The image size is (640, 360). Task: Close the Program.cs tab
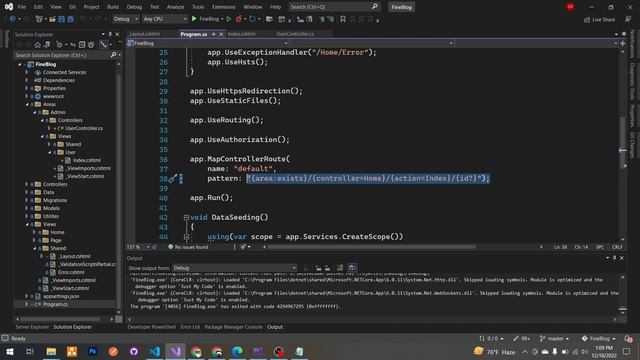221,34
